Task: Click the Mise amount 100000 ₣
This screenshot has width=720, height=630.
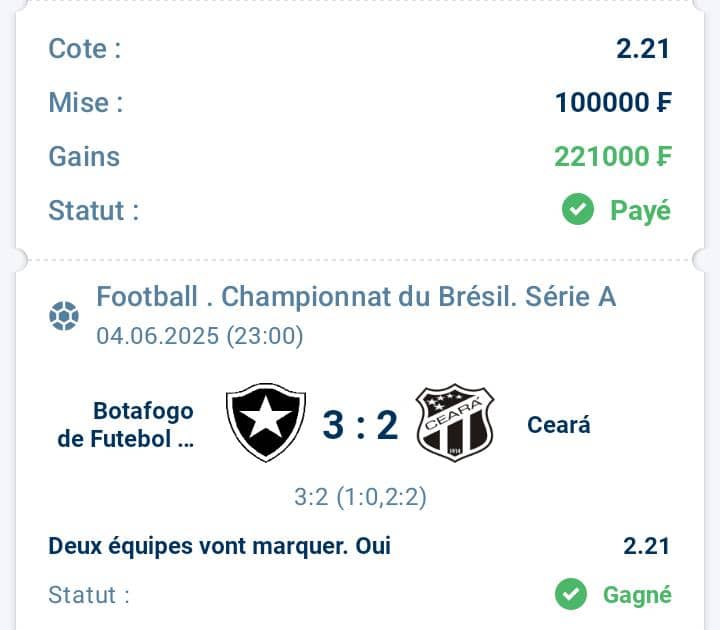Action: 613,102
